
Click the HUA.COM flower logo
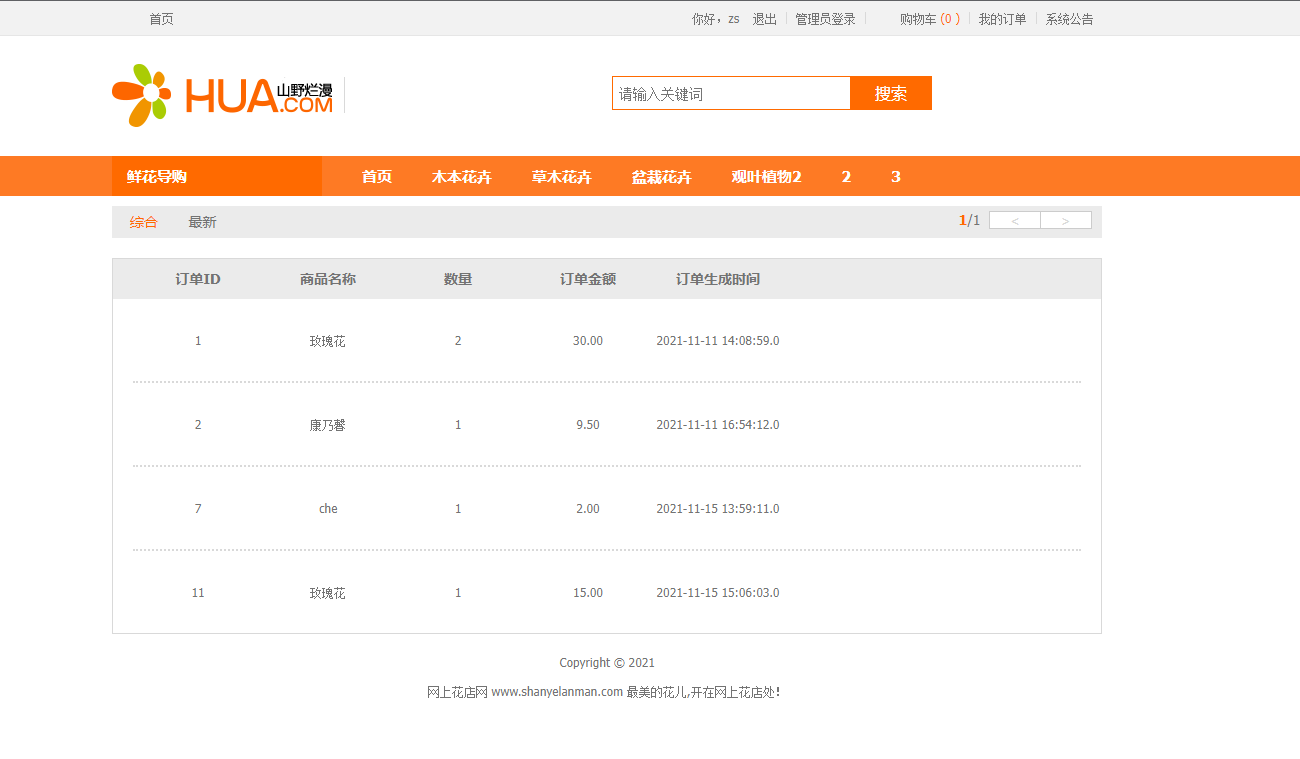pos(222,95)
